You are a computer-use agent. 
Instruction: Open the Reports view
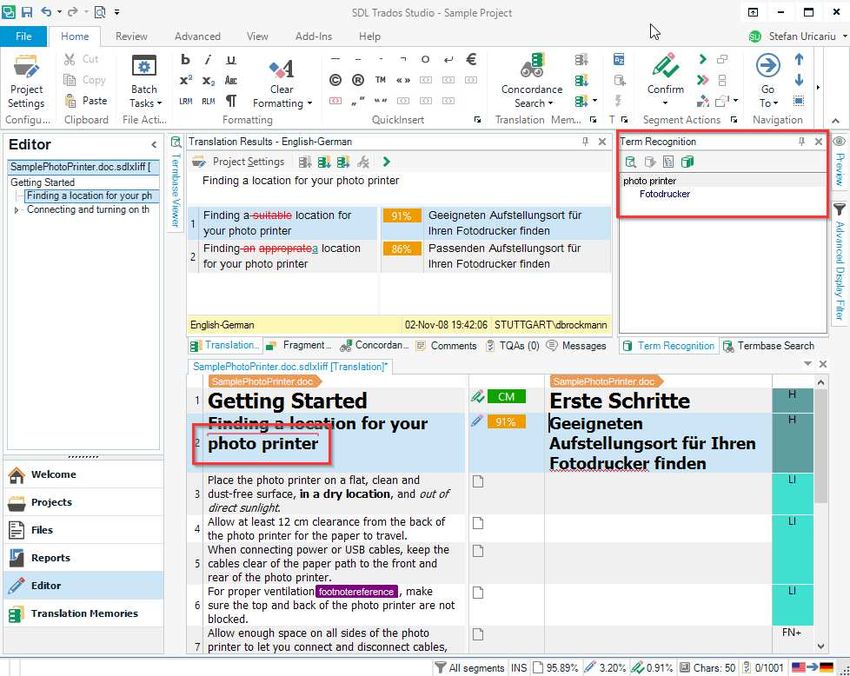tap(83, 558)
